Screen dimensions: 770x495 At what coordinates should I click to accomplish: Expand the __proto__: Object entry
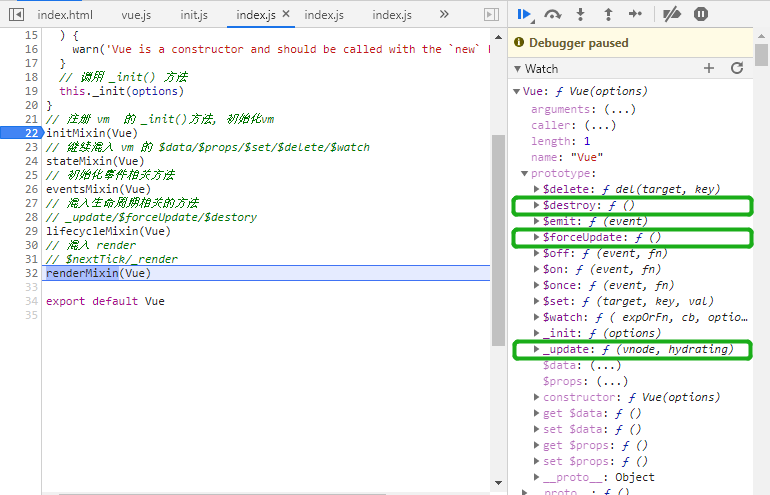[x=537, y=477]
